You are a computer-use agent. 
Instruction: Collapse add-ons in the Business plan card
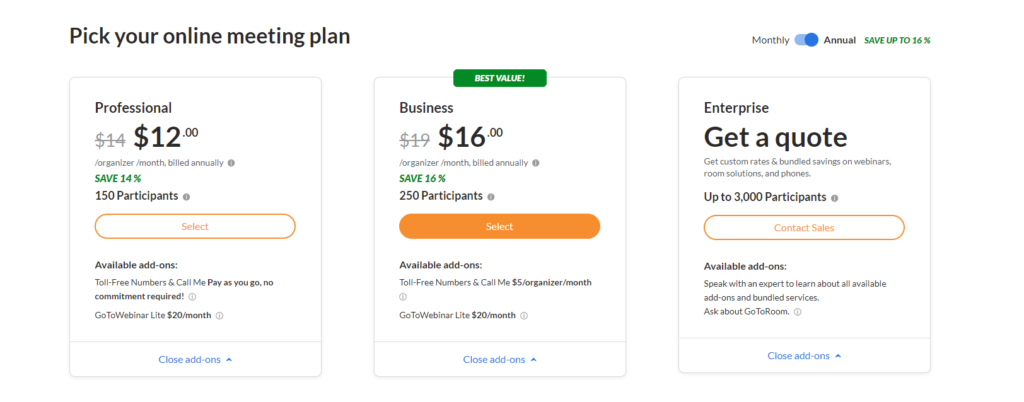click(x=500, y=360)
